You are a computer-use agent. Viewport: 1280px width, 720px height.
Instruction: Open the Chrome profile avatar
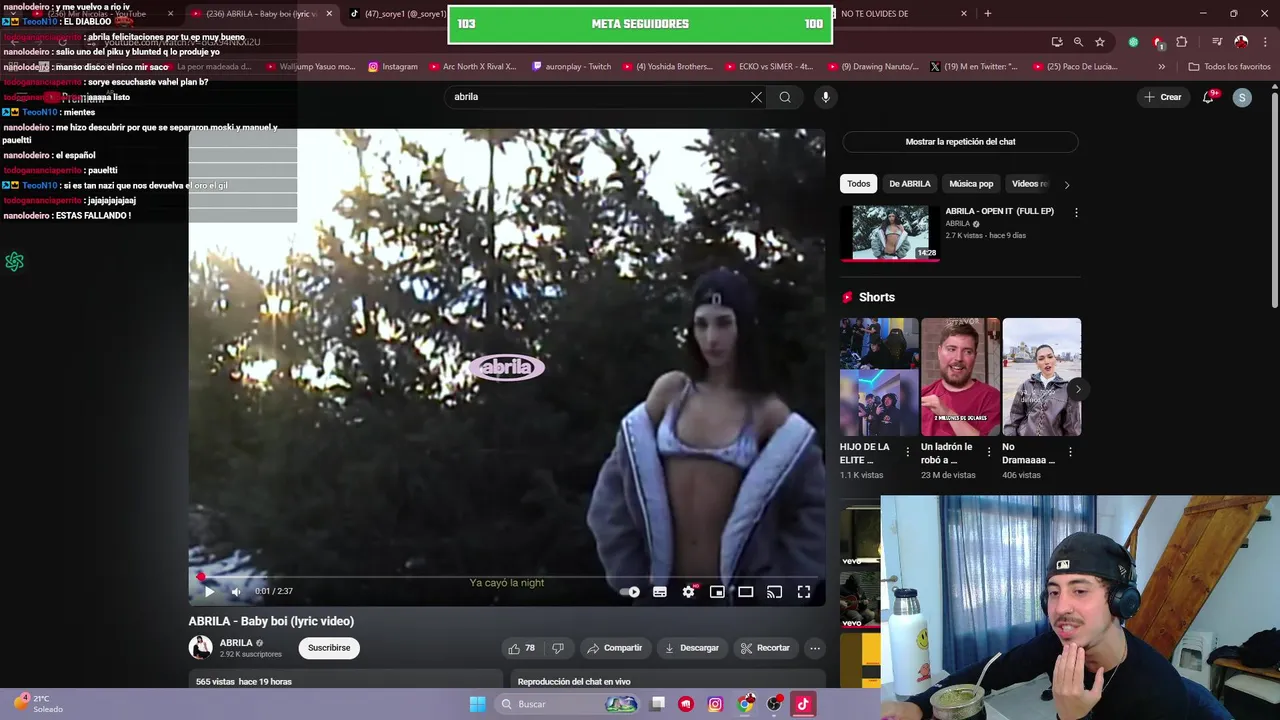tap(1241, 42)
